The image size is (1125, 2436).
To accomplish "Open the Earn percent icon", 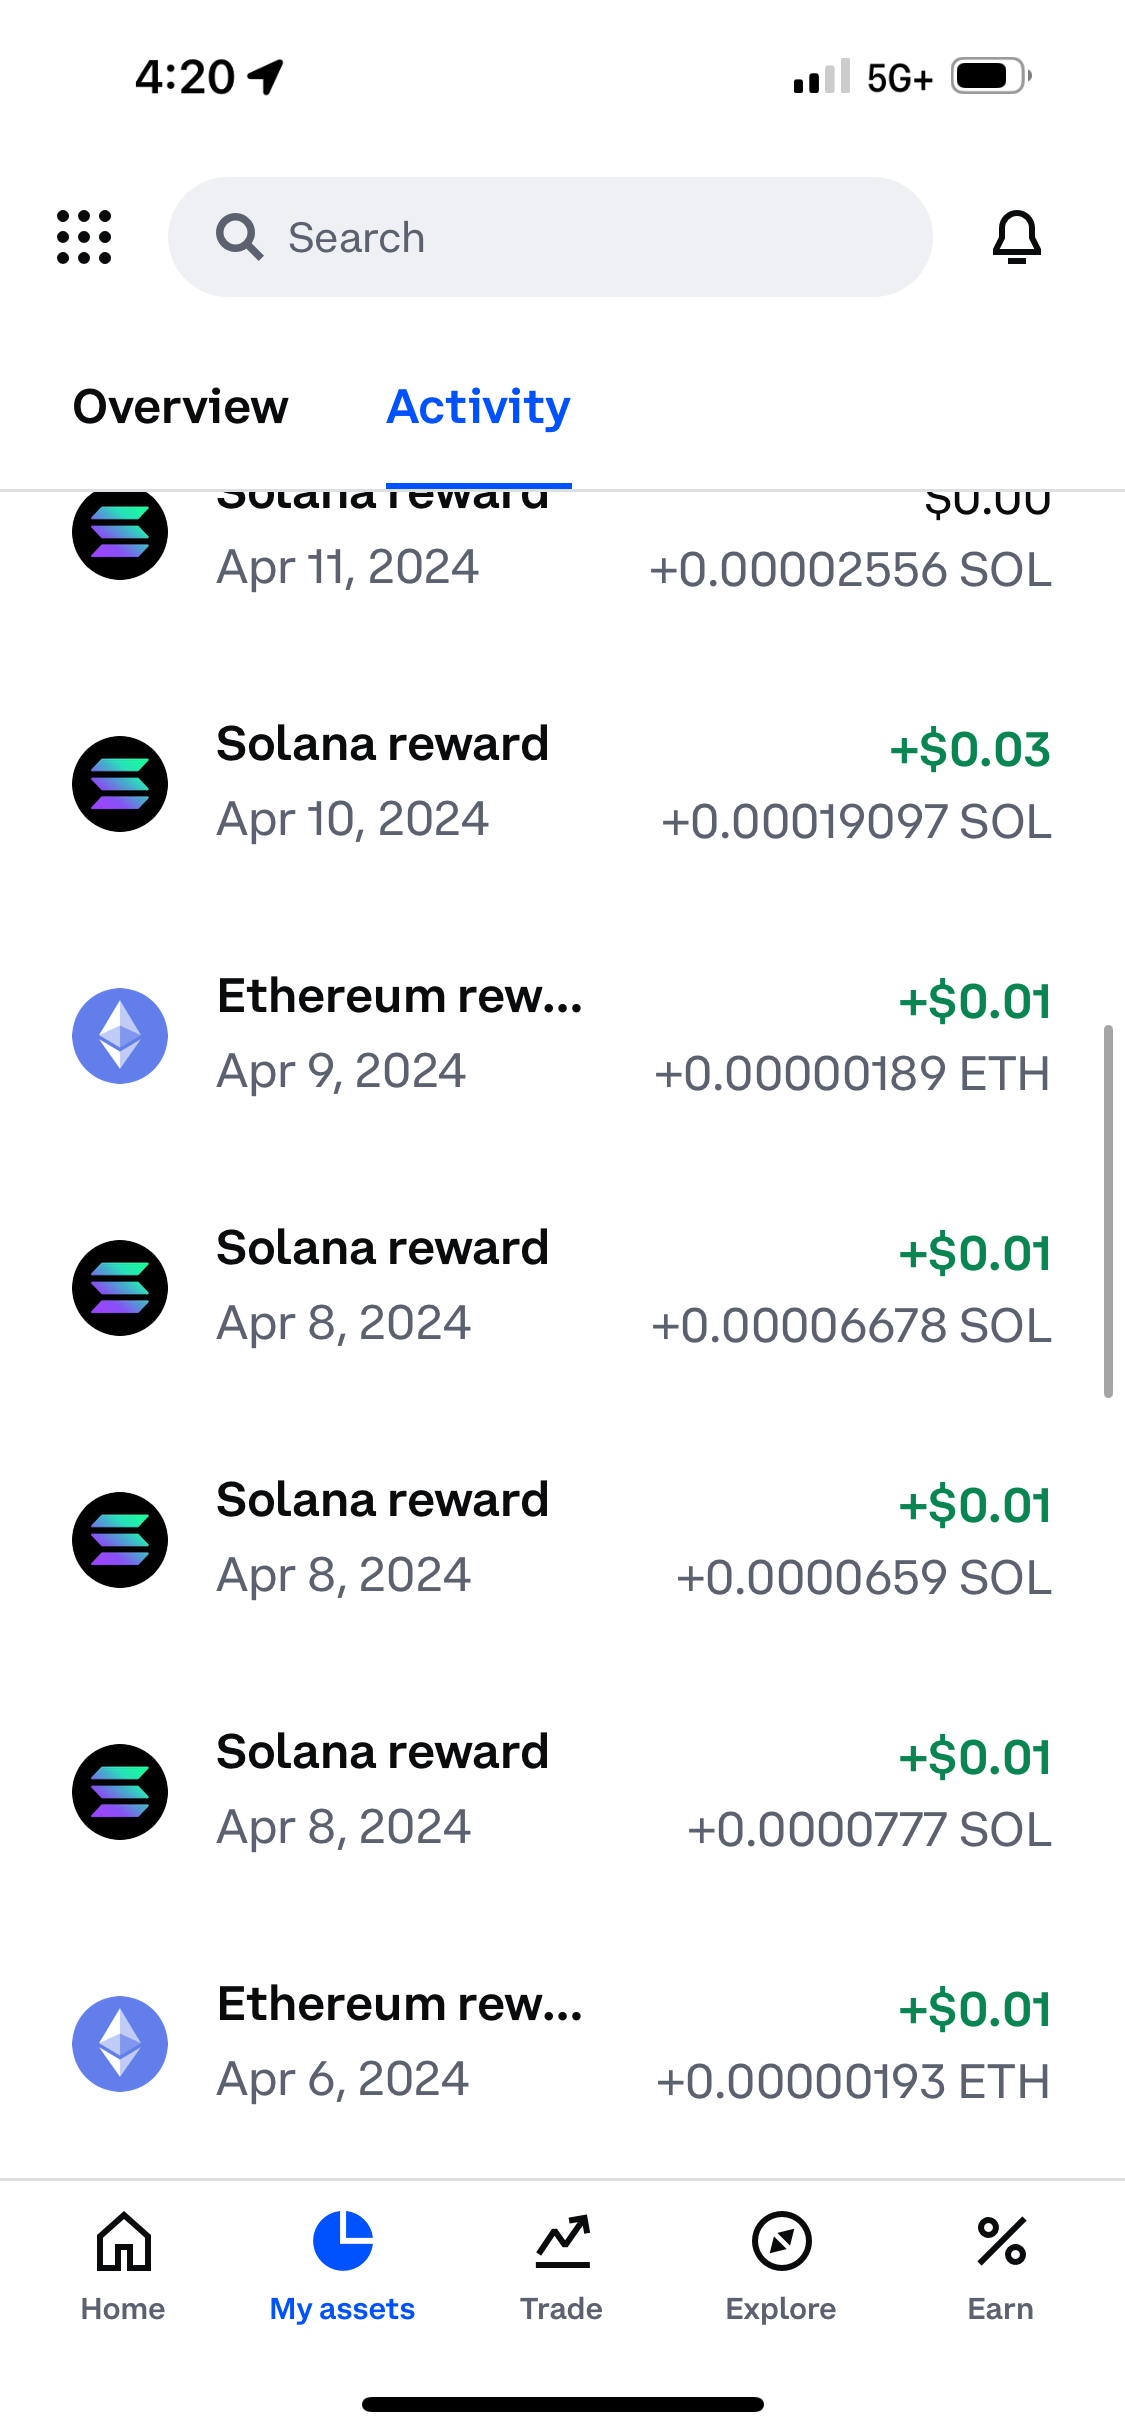I will pyautogui.click(x=1001, y=2241).
